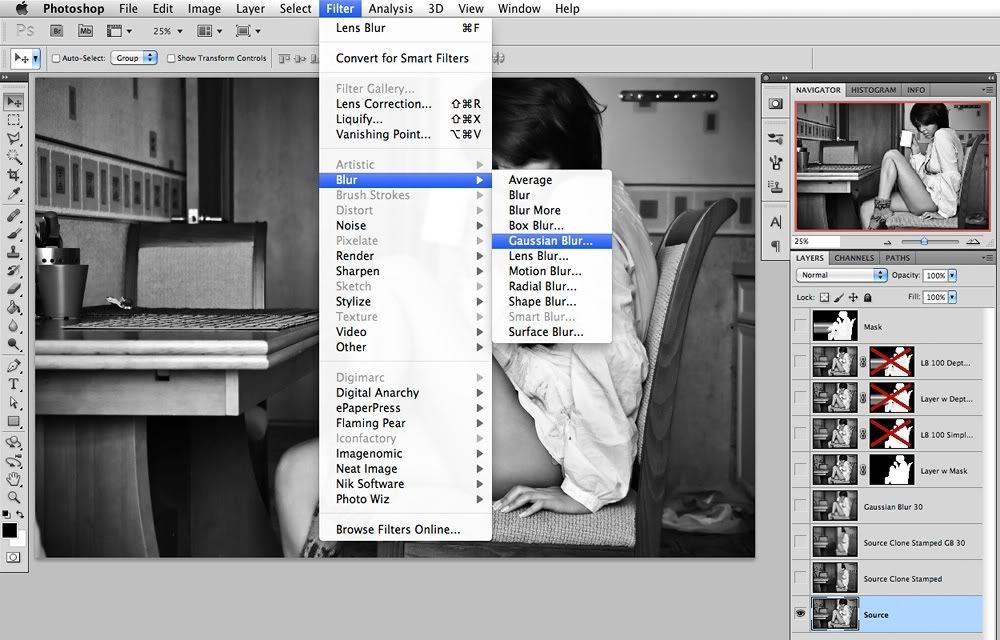Viewport: 1000px width, 640px height.
Task: Choose Motion Blur... from the submenu
Action: [x=552, y=271]
